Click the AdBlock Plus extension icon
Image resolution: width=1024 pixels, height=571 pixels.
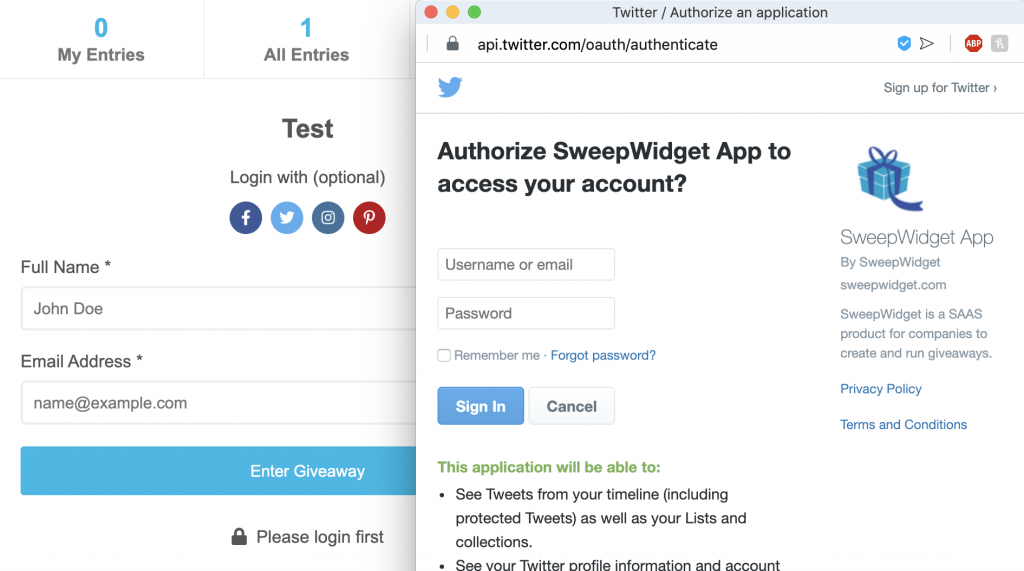coord(973,44)
